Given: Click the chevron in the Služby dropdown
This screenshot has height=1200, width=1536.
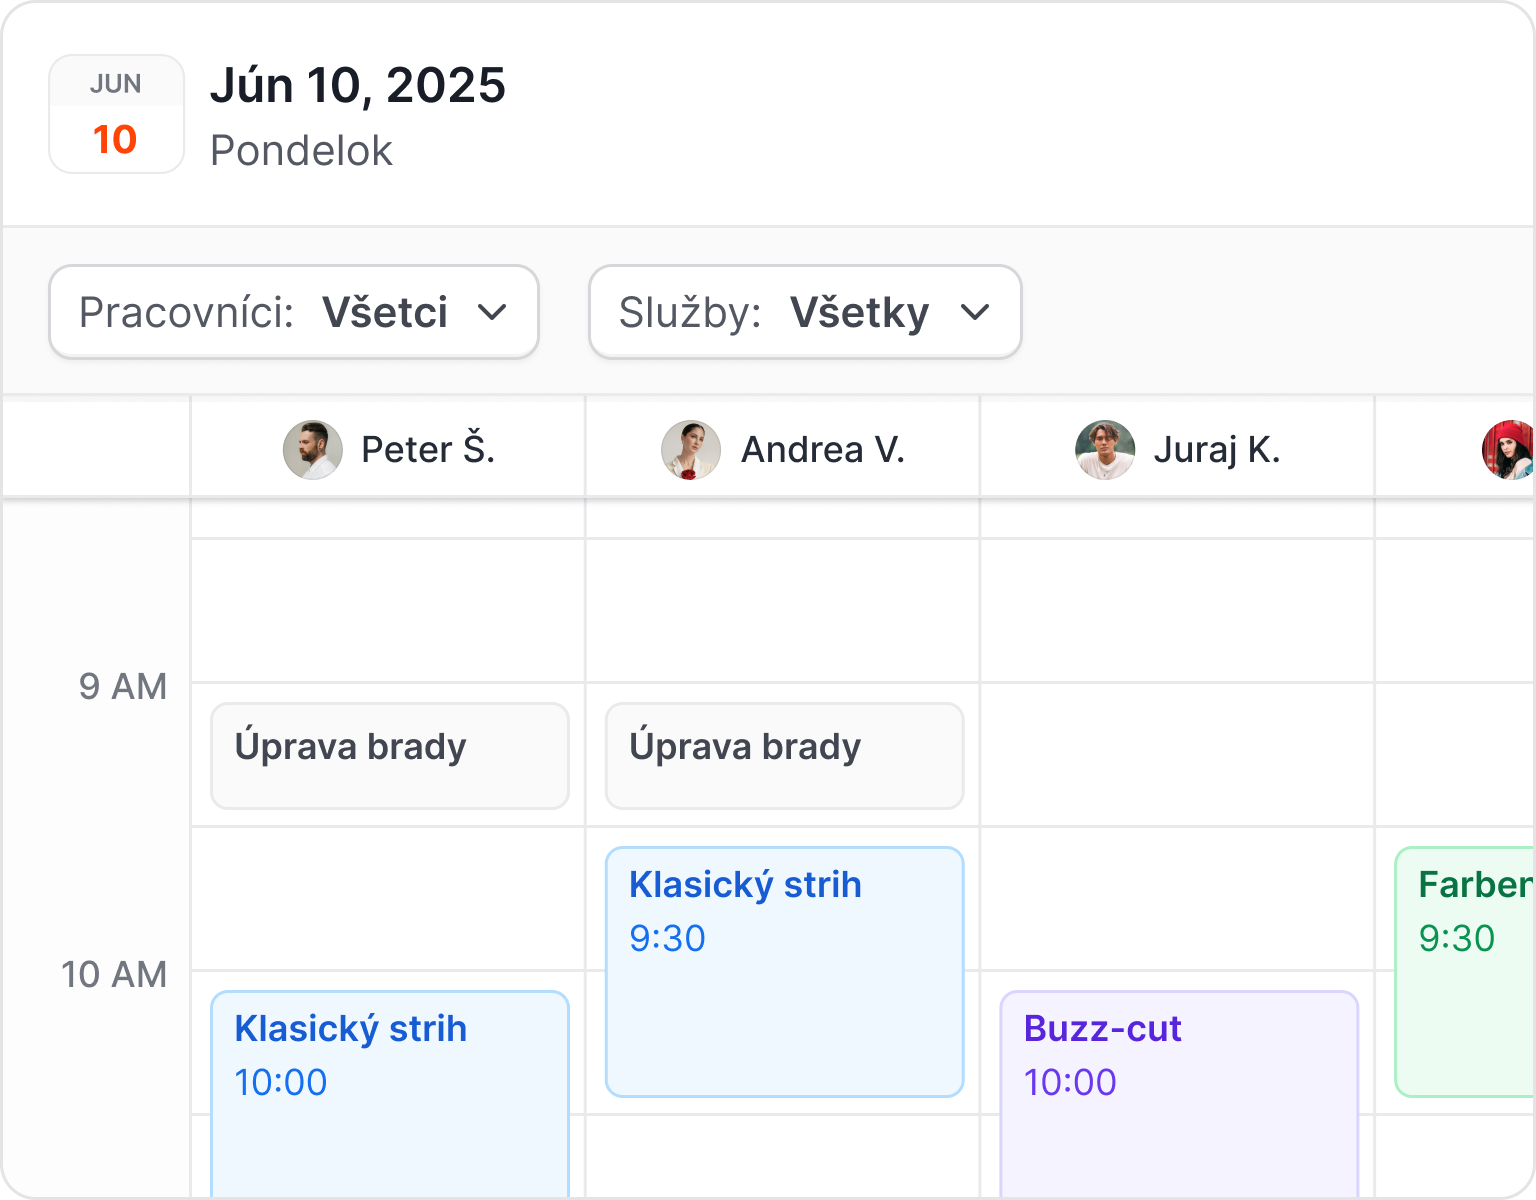Looking at the screenshot, I should (x=975, y=312).
